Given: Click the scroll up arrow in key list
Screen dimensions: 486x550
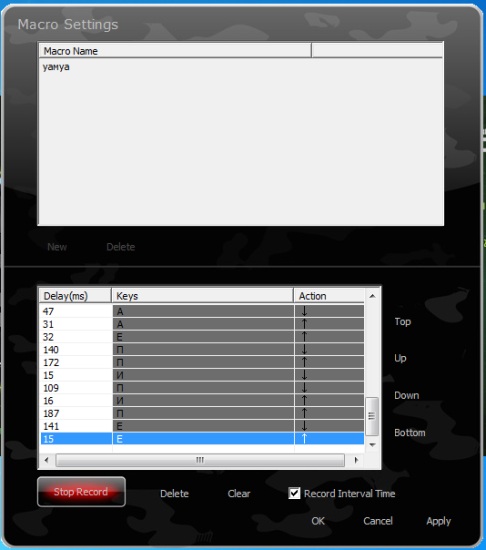Looking at the screenshot, I should pos(372,296).
